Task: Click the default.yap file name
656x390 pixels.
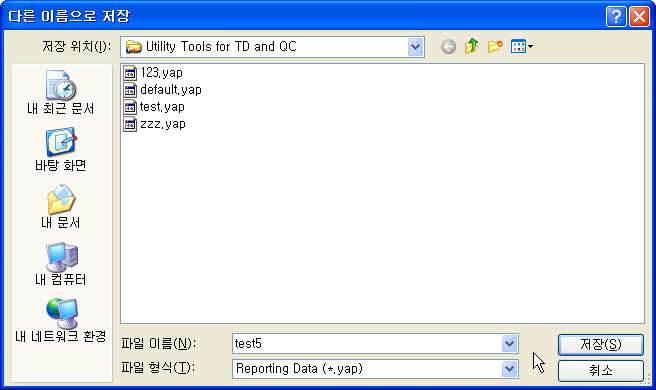Action: [x=171, y=90]
